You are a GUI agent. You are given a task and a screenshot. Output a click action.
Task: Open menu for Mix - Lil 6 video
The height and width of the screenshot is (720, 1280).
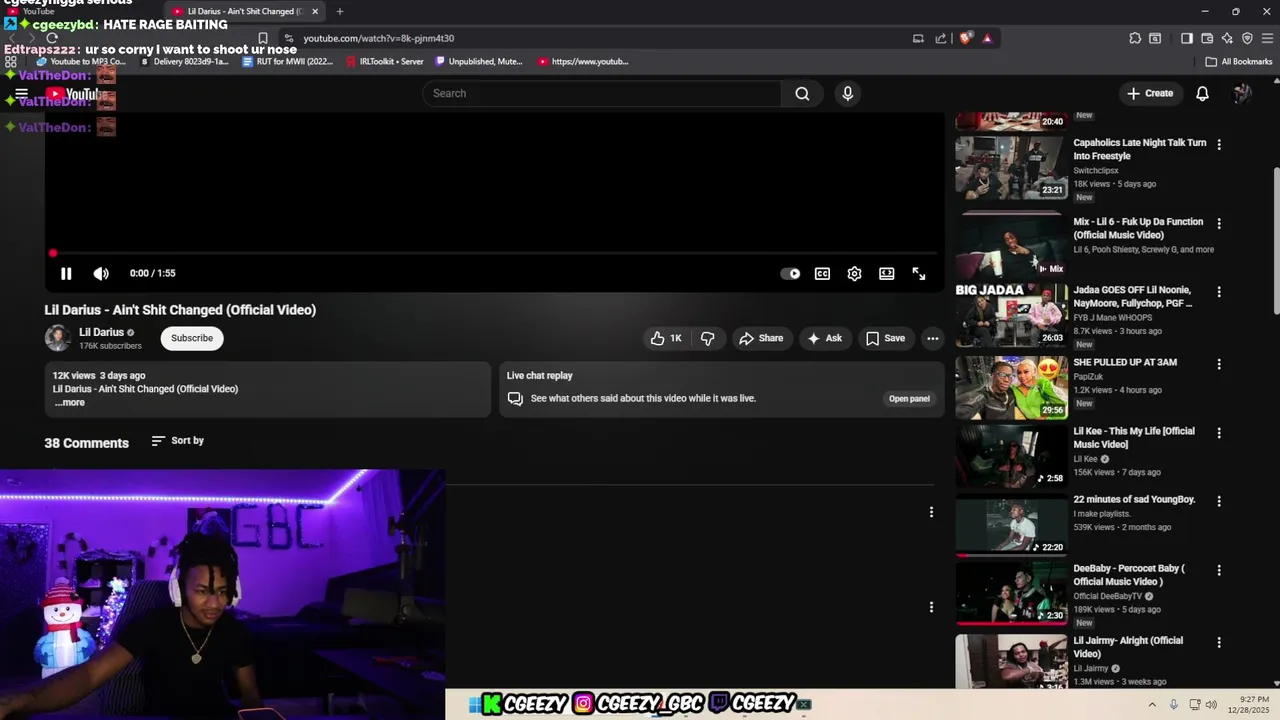(1218, 223)
